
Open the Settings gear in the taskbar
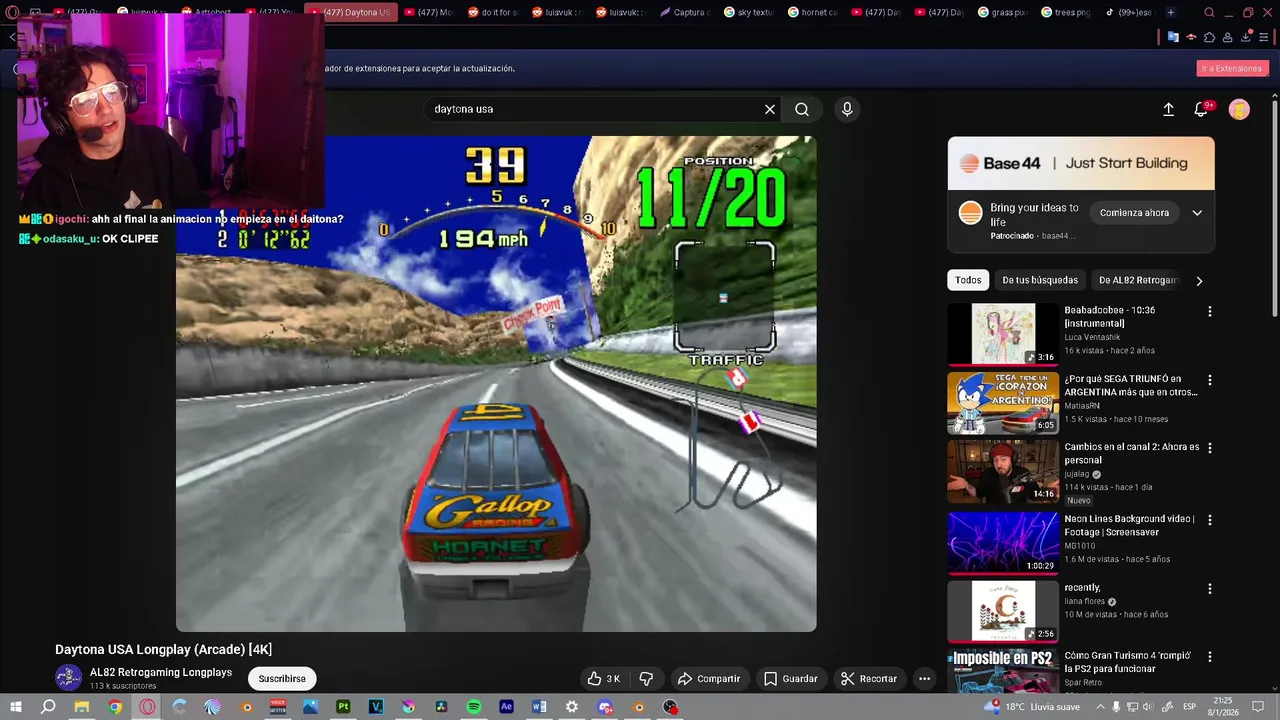[572, 707]
